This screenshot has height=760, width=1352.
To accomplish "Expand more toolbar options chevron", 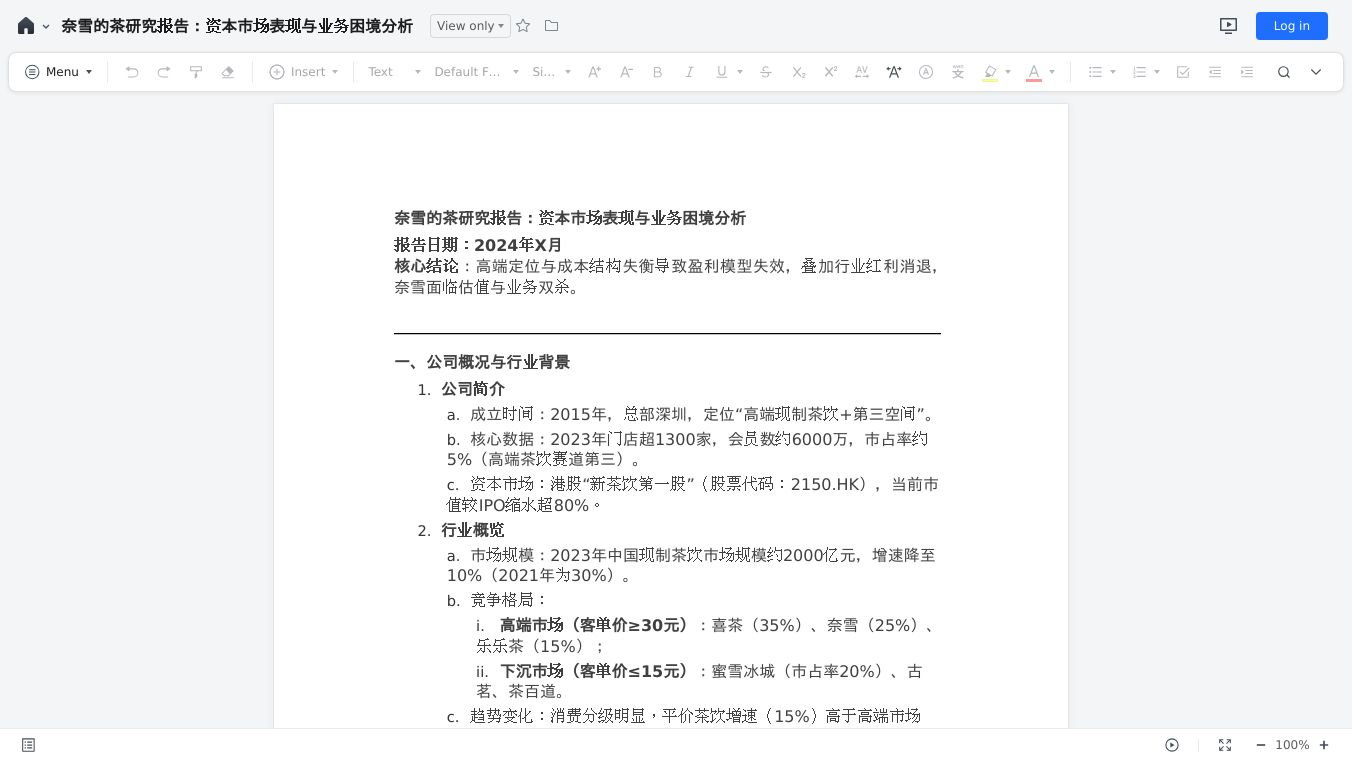I will [1316, 72].
